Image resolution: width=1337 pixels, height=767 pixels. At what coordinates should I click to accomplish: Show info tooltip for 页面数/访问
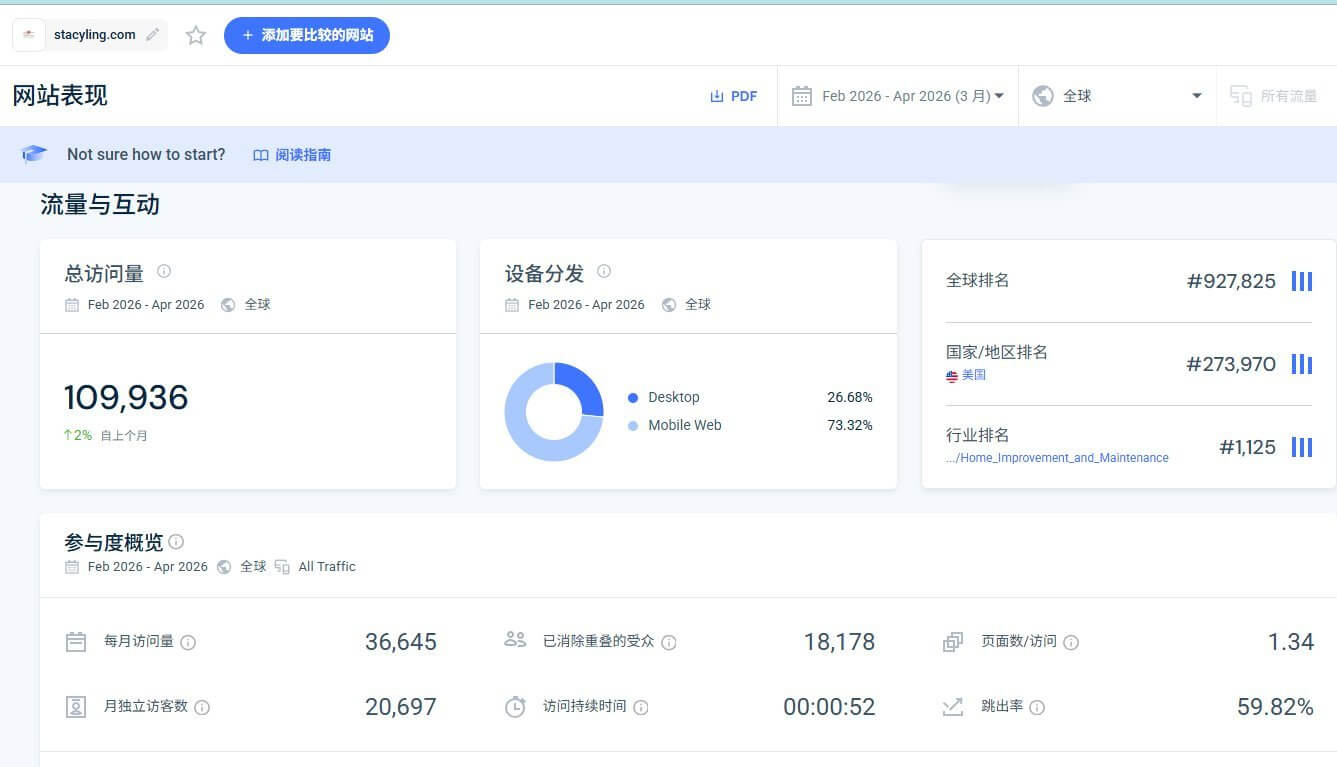point(1071,642)
